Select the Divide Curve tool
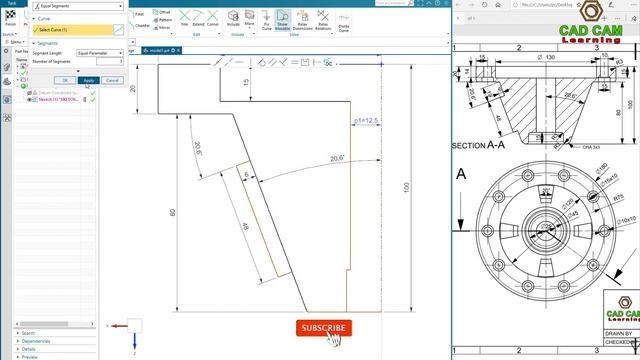This screenshot has width=640, height=360. [344, 23]
